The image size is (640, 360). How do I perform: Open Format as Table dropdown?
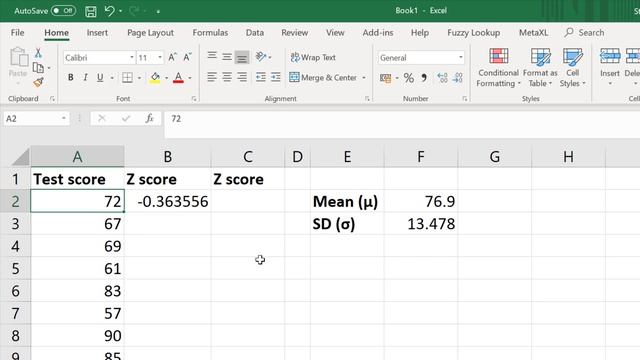point(540,67)
